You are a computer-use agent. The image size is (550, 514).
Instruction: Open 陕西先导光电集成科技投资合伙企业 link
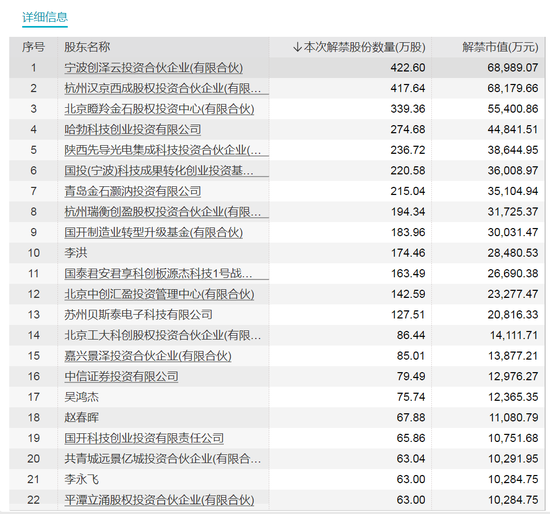(x=163, y=150)
